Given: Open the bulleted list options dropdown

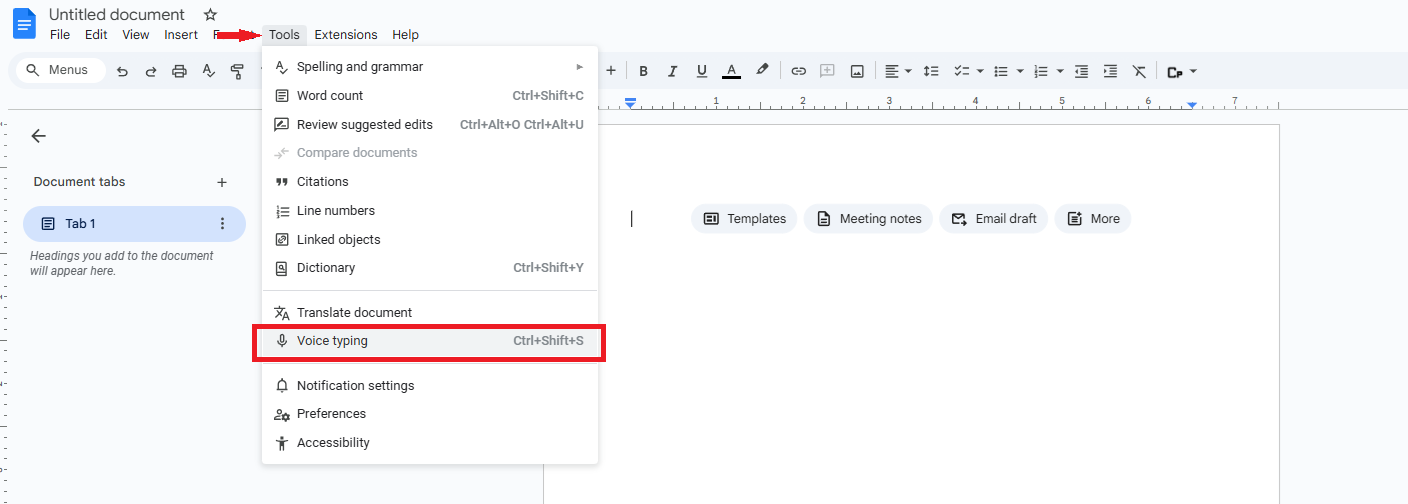Looking at the screenshot, I should pos(1020,71).
